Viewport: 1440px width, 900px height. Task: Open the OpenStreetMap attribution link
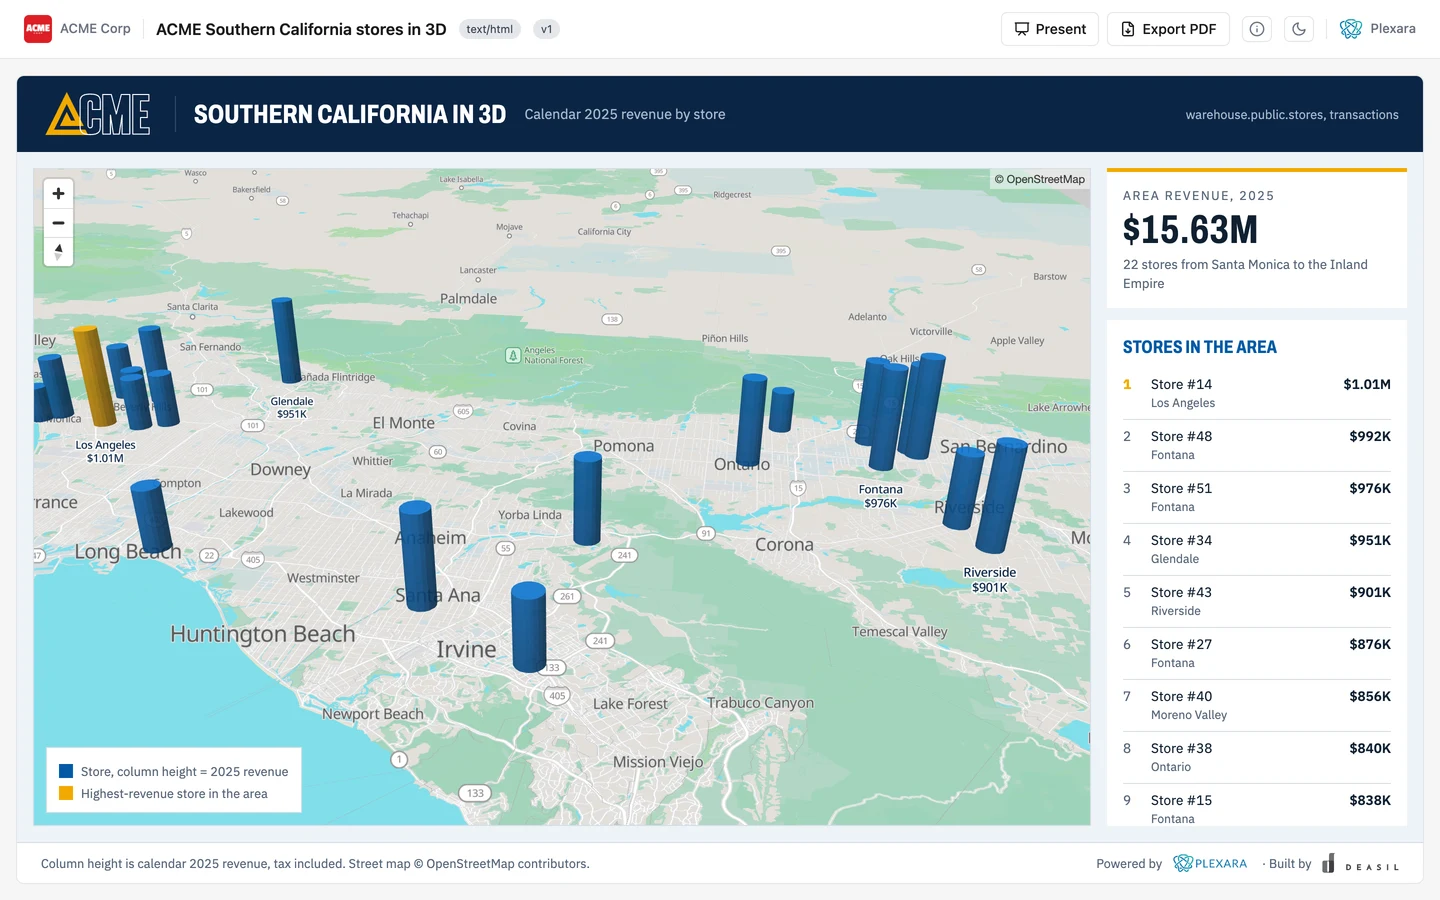point(1040,179)
